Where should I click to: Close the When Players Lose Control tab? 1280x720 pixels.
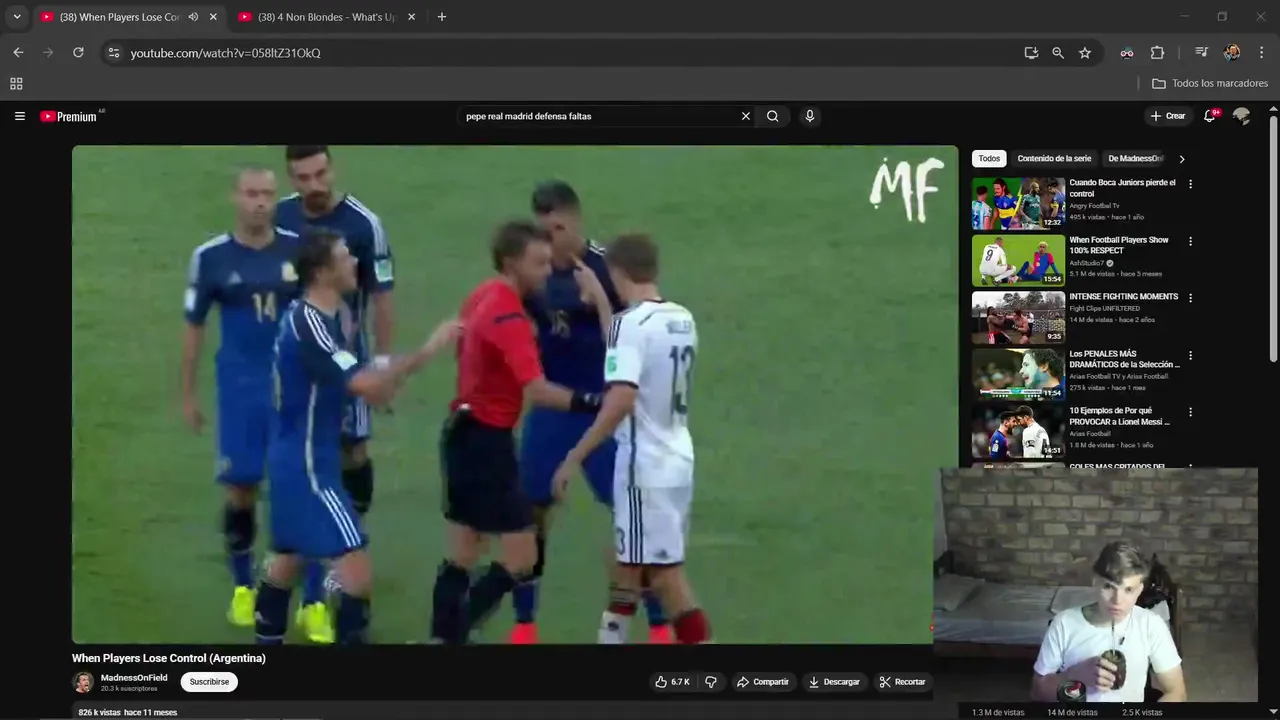pyautogui.click(x=213, y=17)
